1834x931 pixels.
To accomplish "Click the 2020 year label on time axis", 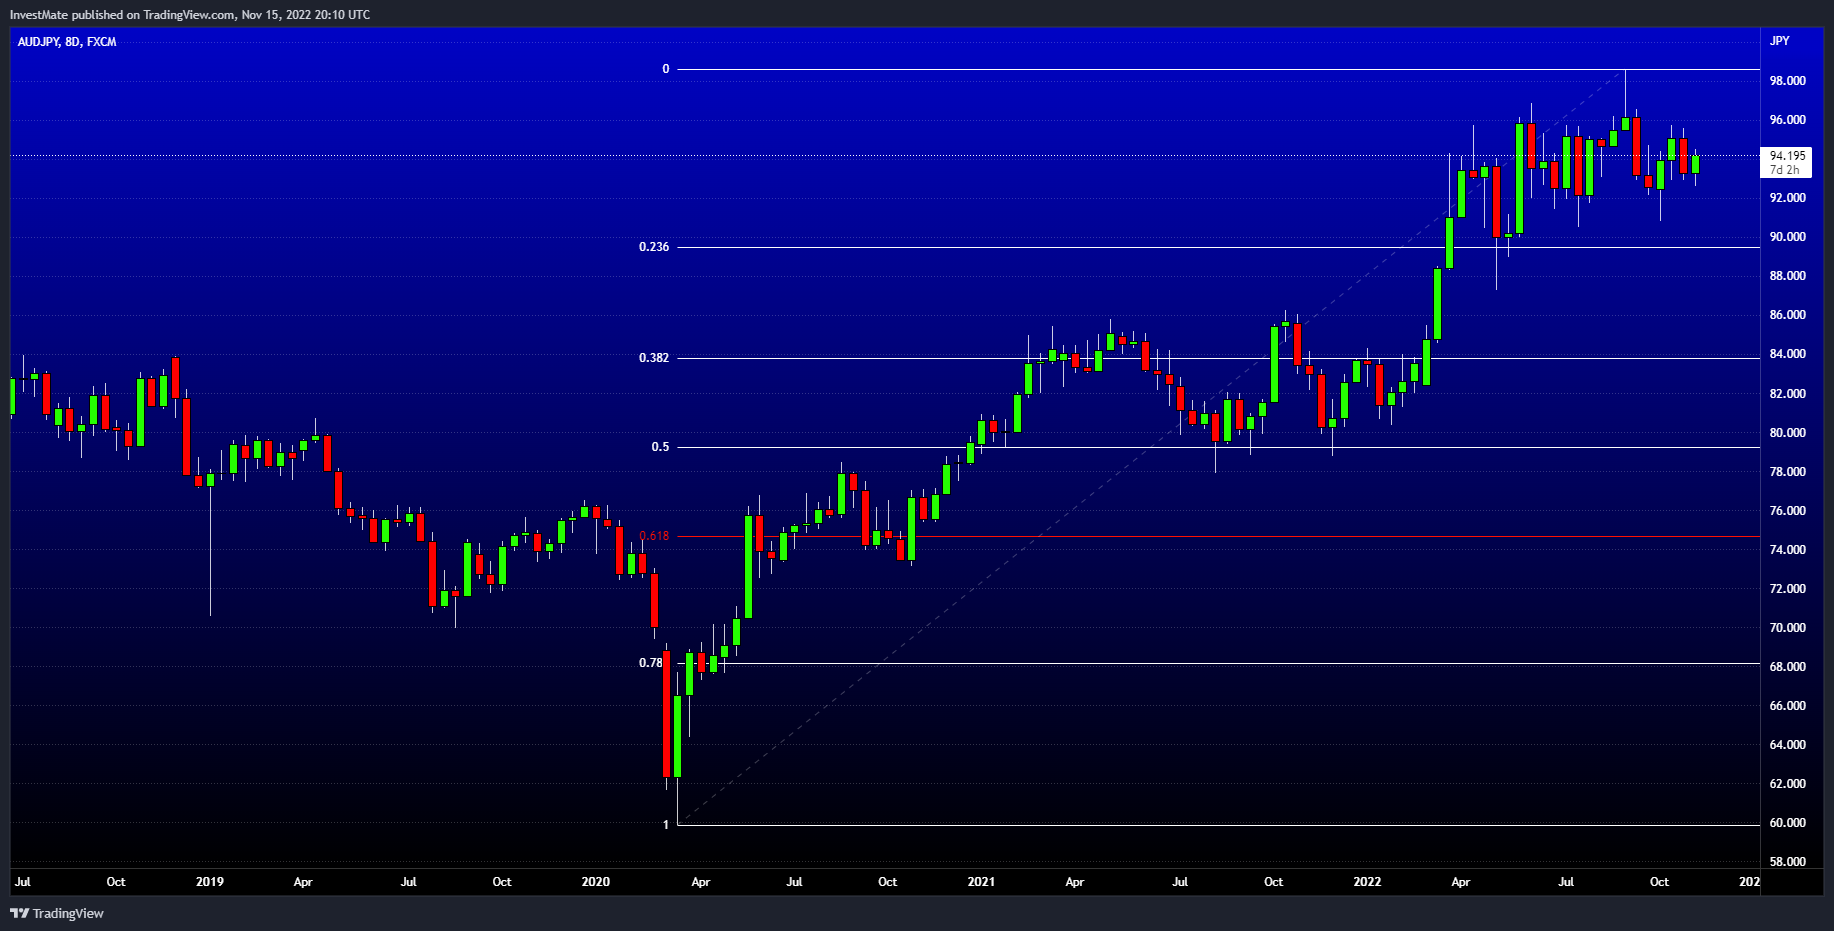I will click(595, 882).
